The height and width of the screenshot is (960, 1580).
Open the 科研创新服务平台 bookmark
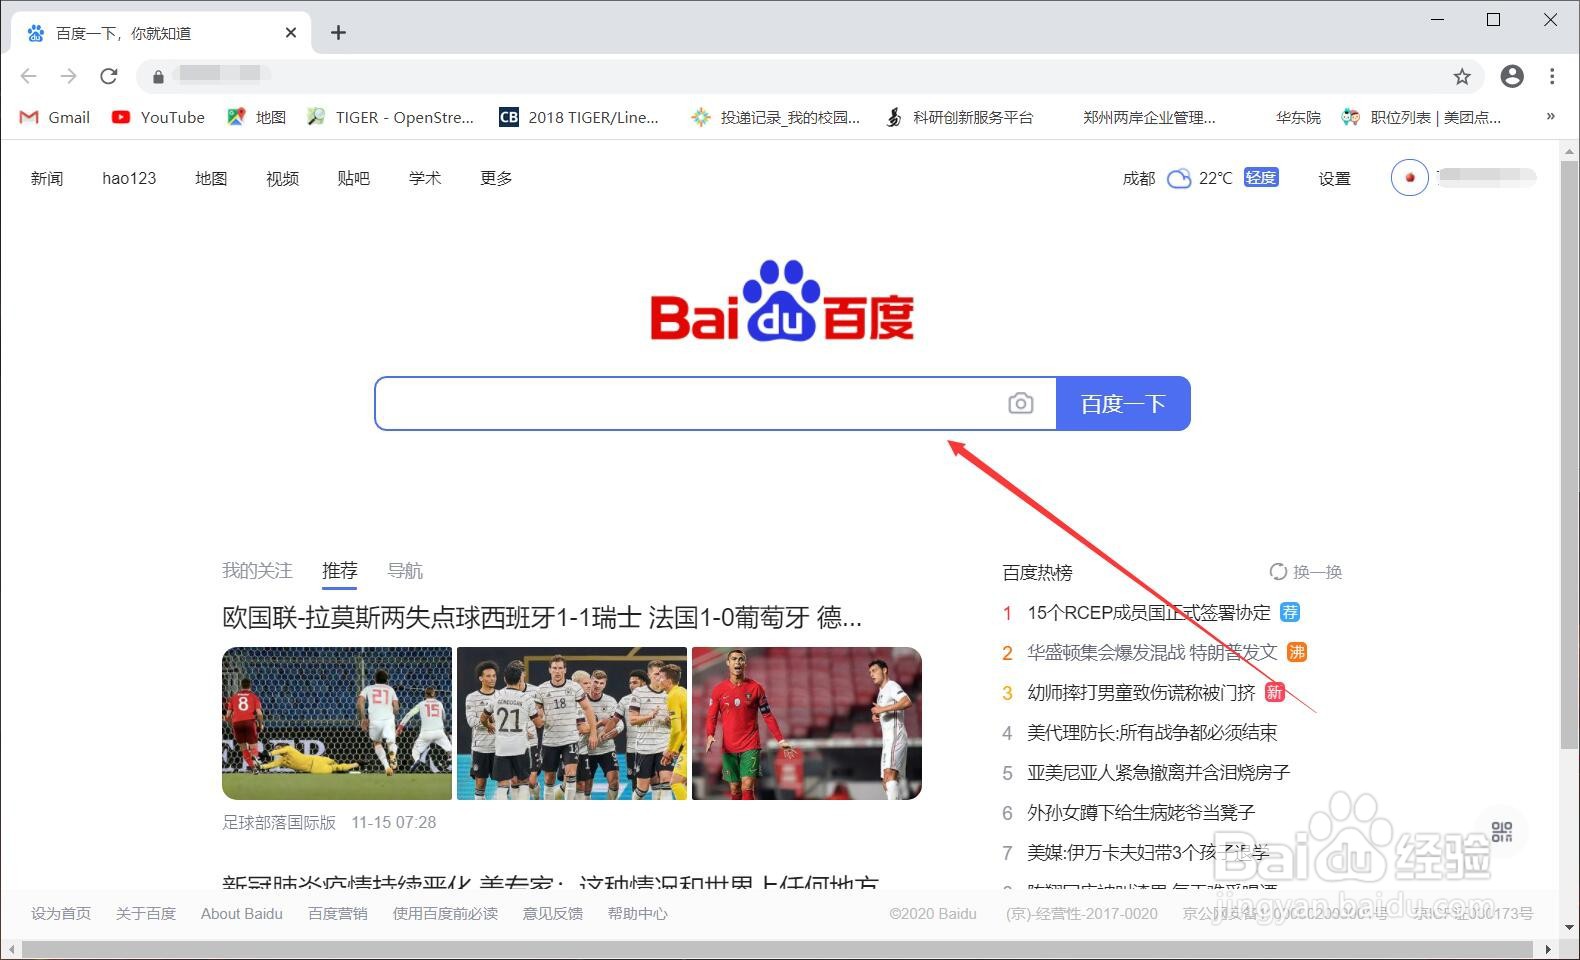tap(960, 117)
